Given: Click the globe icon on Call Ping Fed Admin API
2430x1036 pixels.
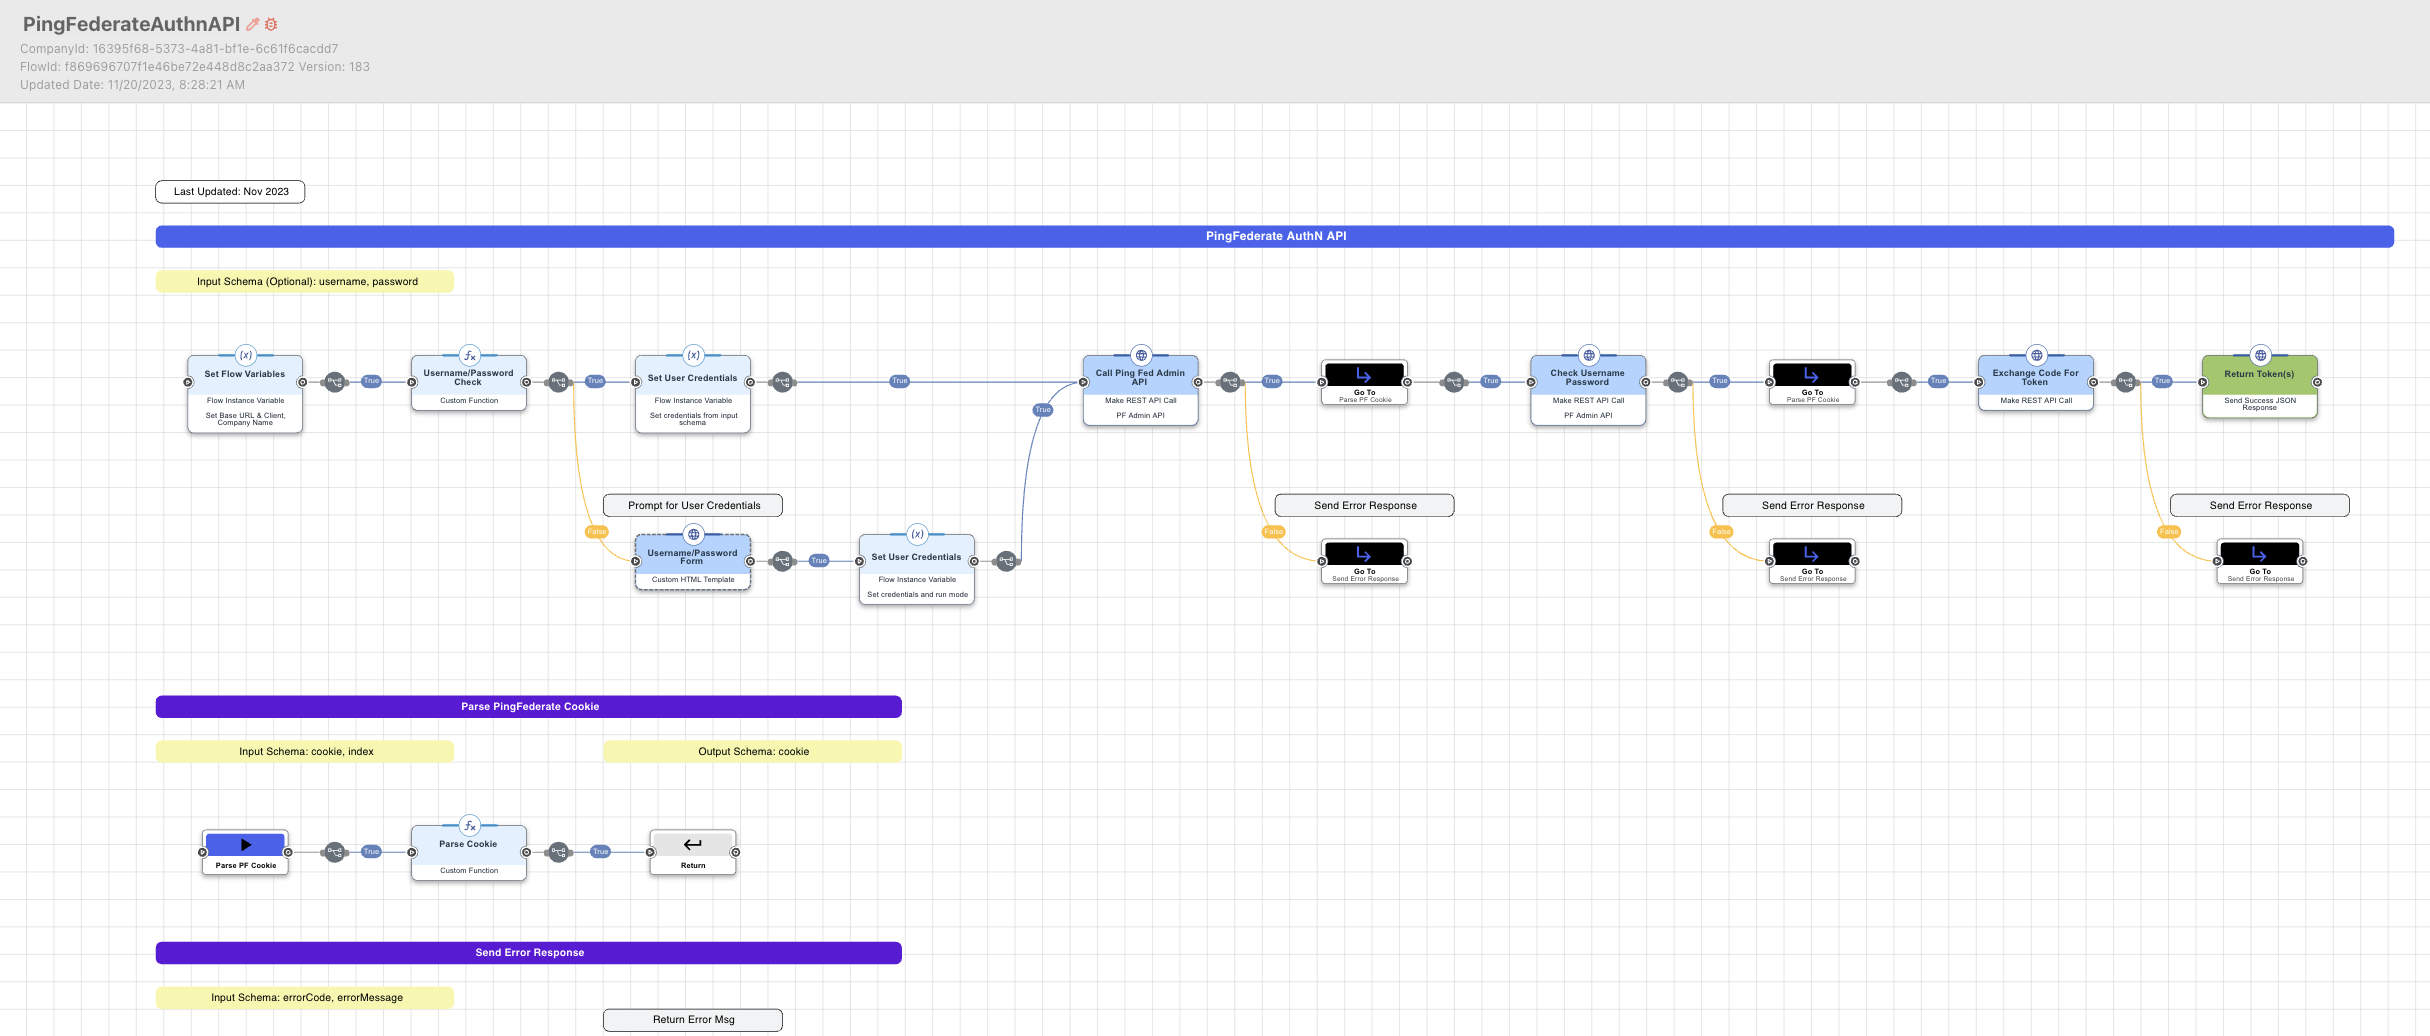Looking at the screenshot, I should click(x=1141, y=355).
